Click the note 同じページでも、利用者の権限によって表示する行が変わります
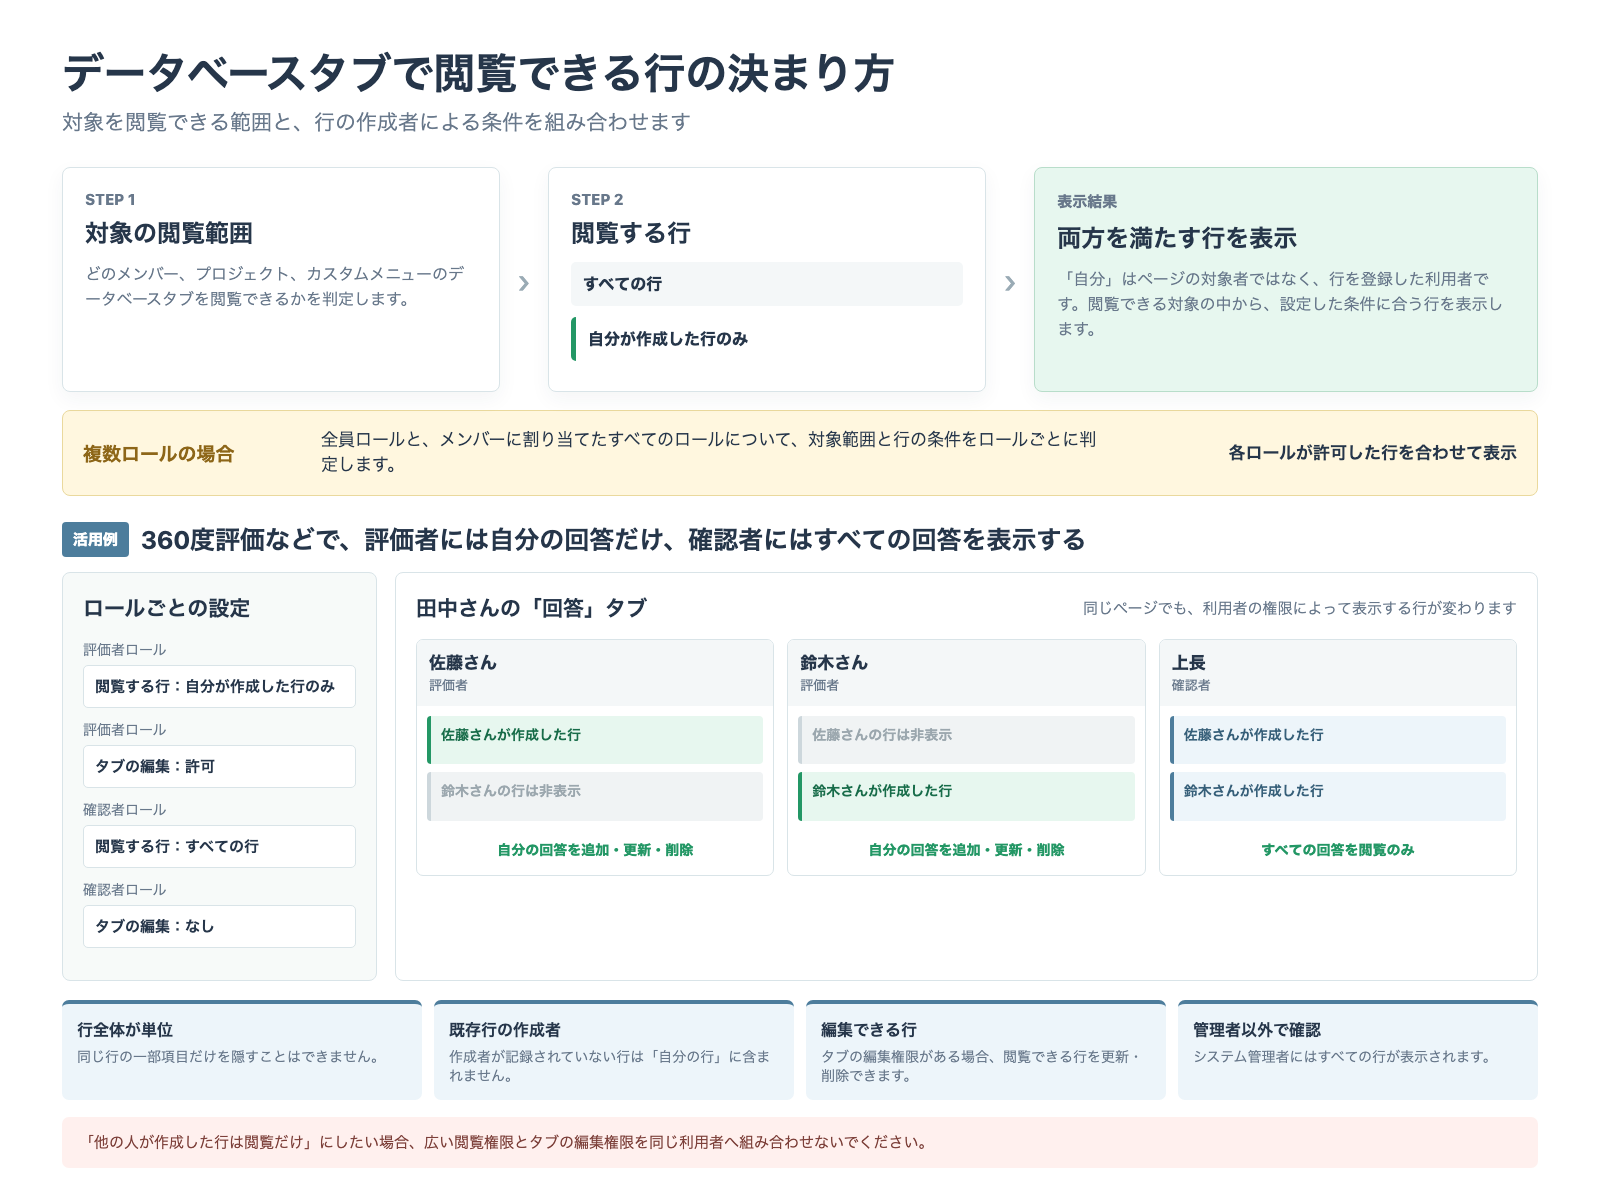 click(1300, 608)
